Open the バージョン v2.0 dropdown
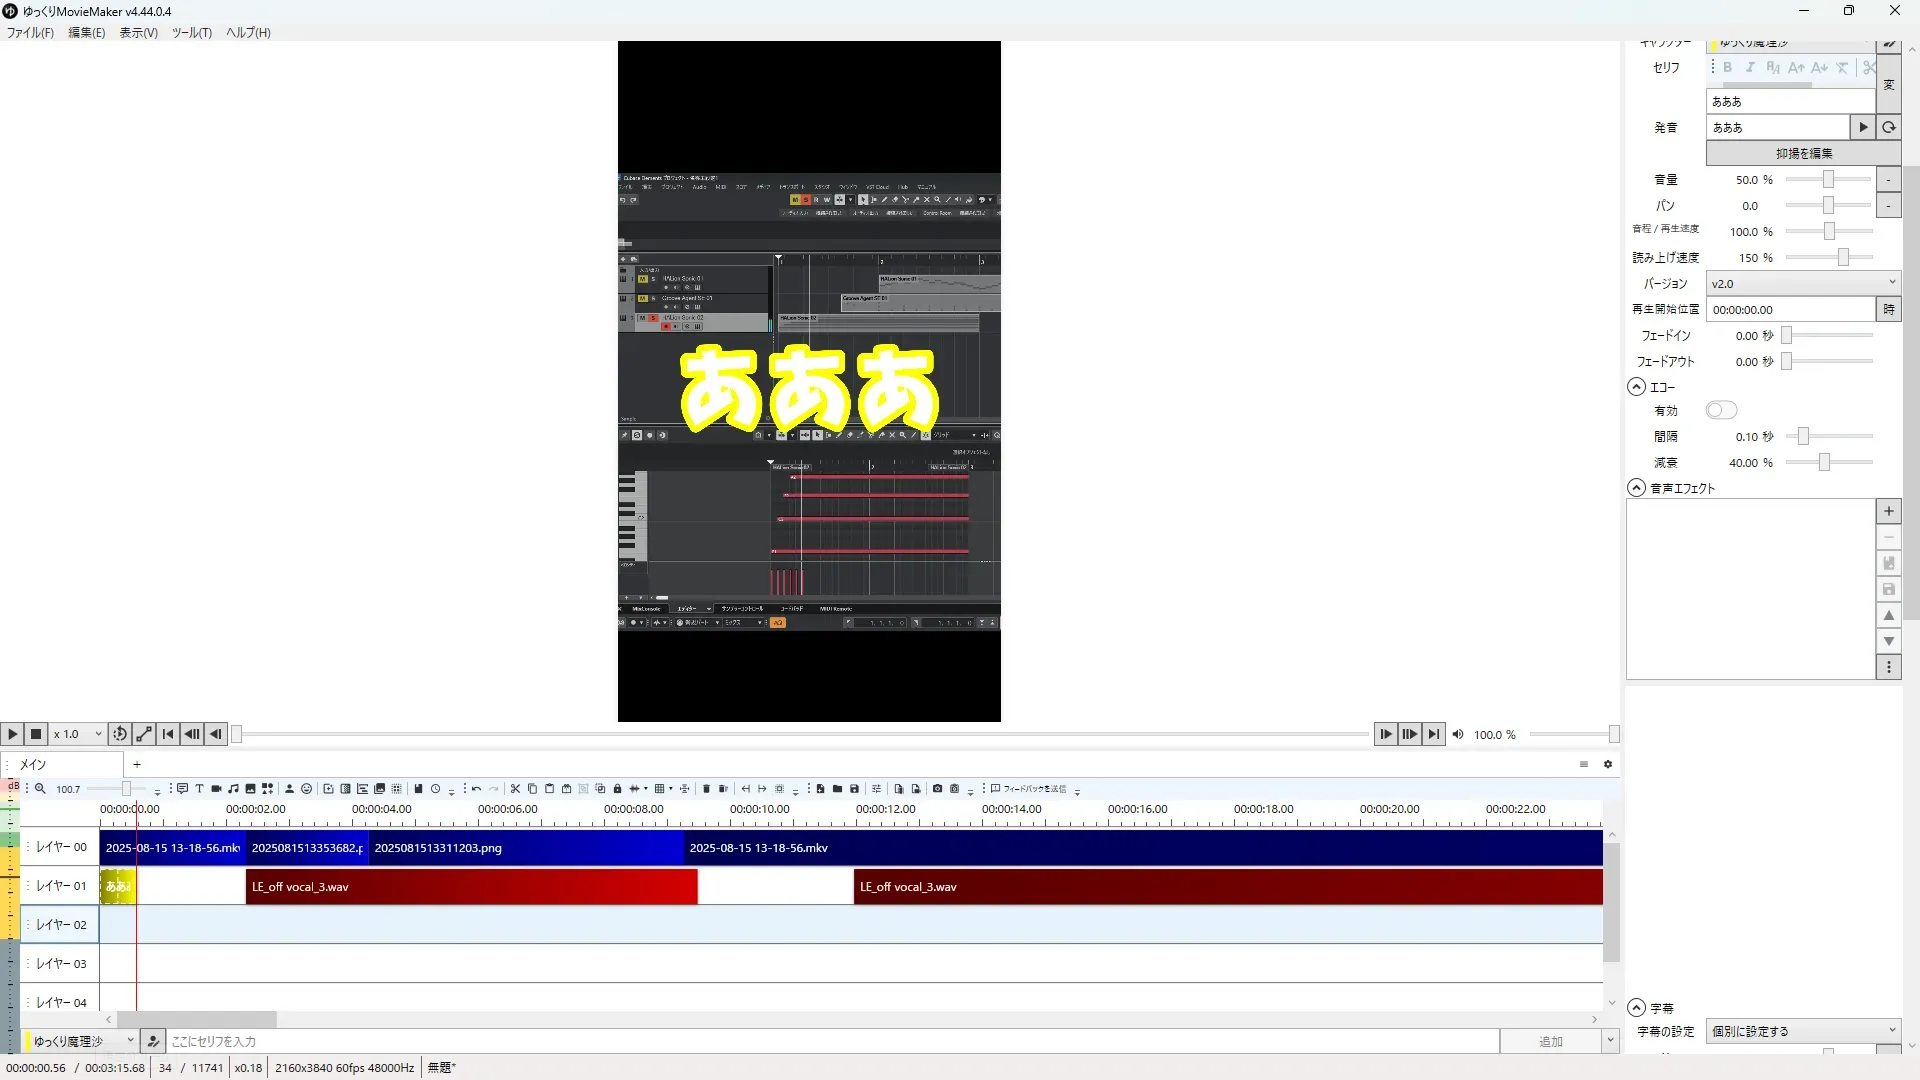Image resolution: width=1920 pixels, height=1080 pixels. coord(1802,283)
